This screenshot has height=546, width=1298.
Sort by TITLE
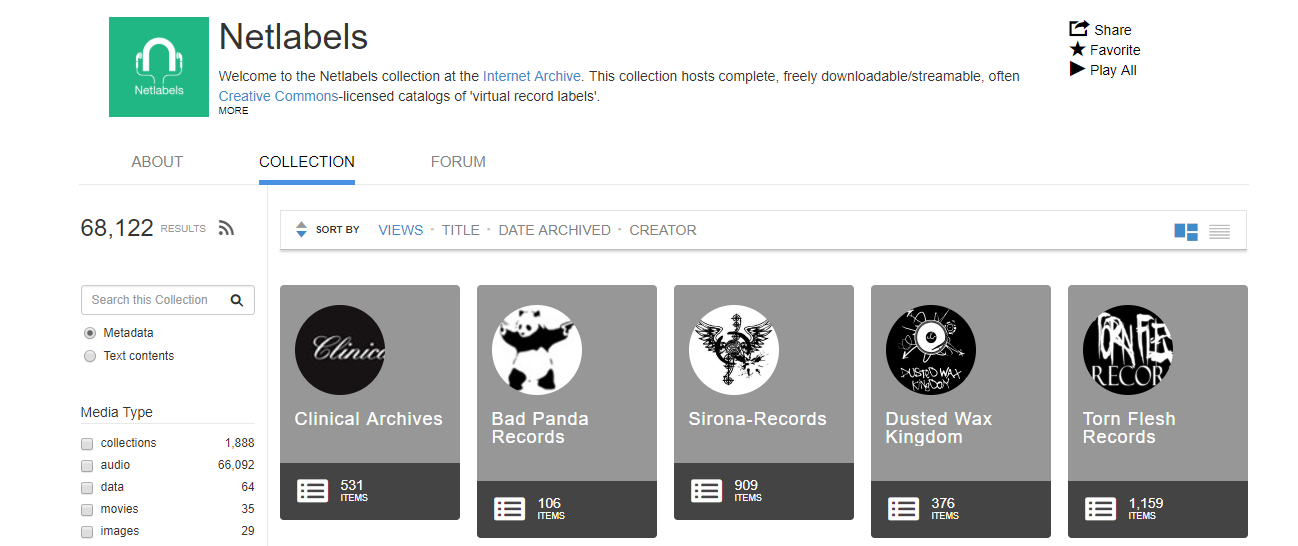[461, 230]
